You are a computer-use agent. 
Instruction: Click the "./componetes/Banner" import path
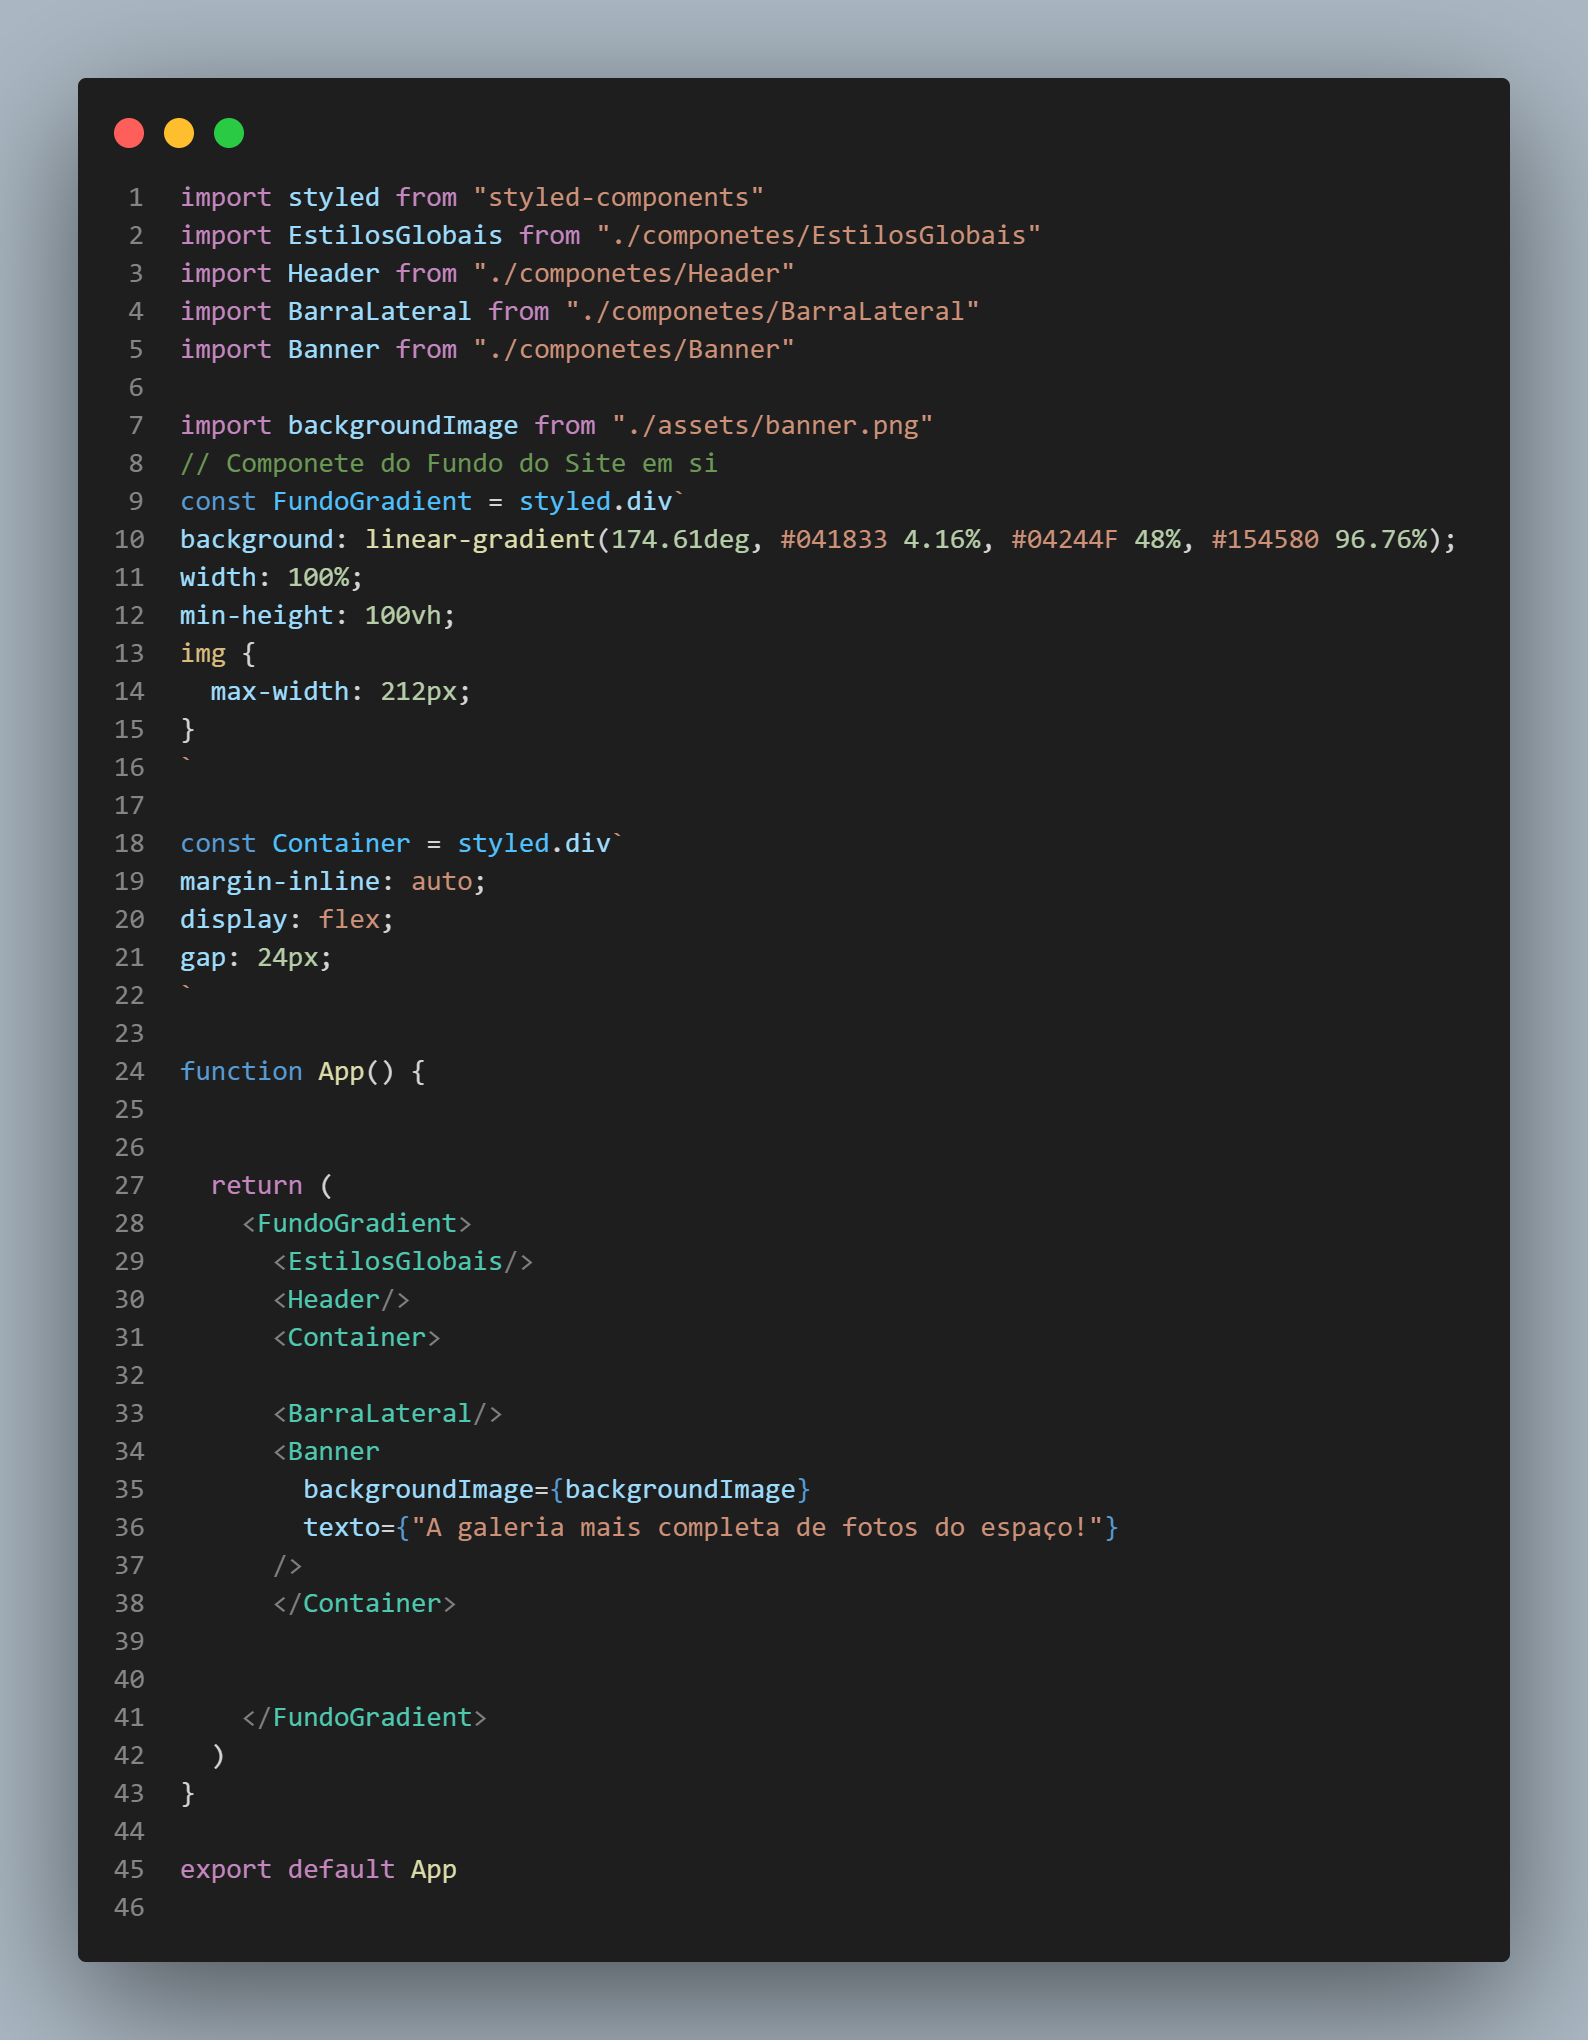click(633, 350)
